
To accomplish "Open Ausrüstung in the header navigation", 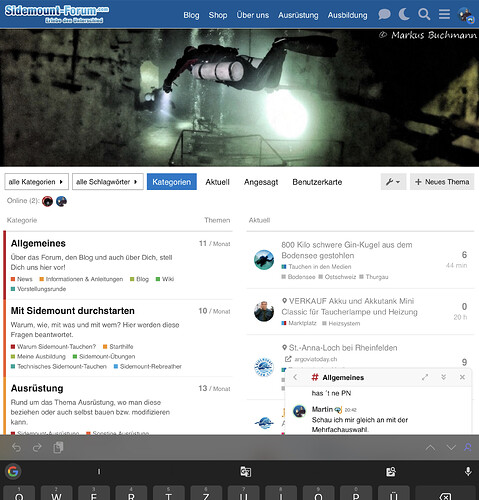I will pos(298,15).
